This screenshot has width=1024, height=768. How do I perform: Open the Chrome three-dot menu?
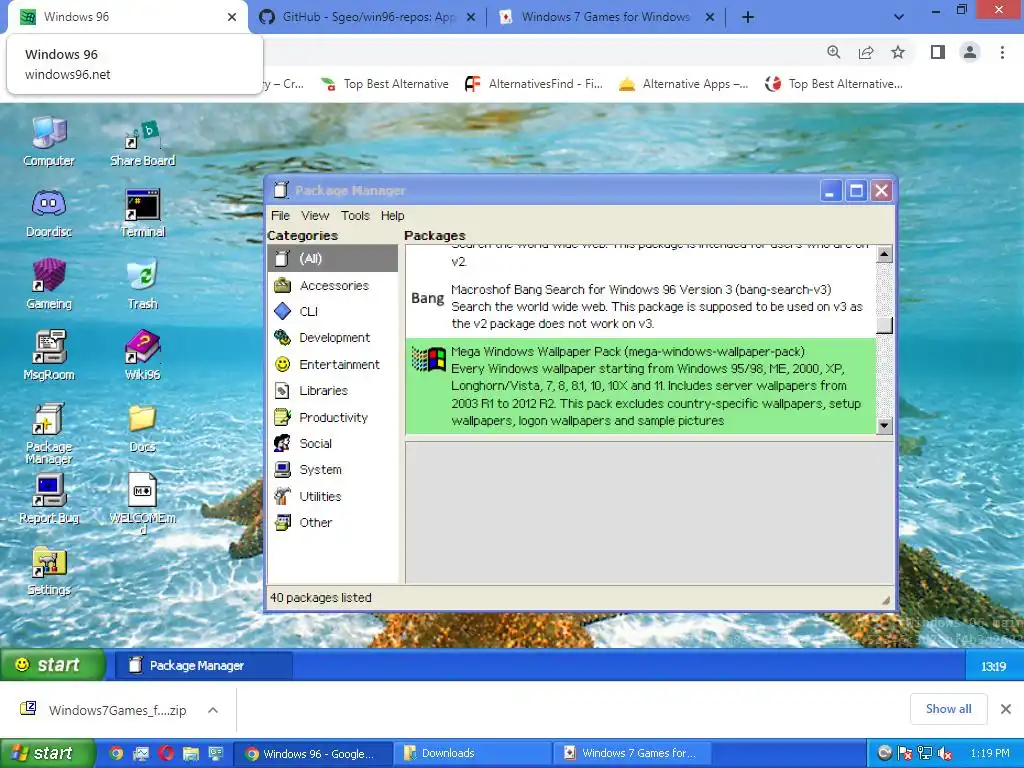(1002, 52)
